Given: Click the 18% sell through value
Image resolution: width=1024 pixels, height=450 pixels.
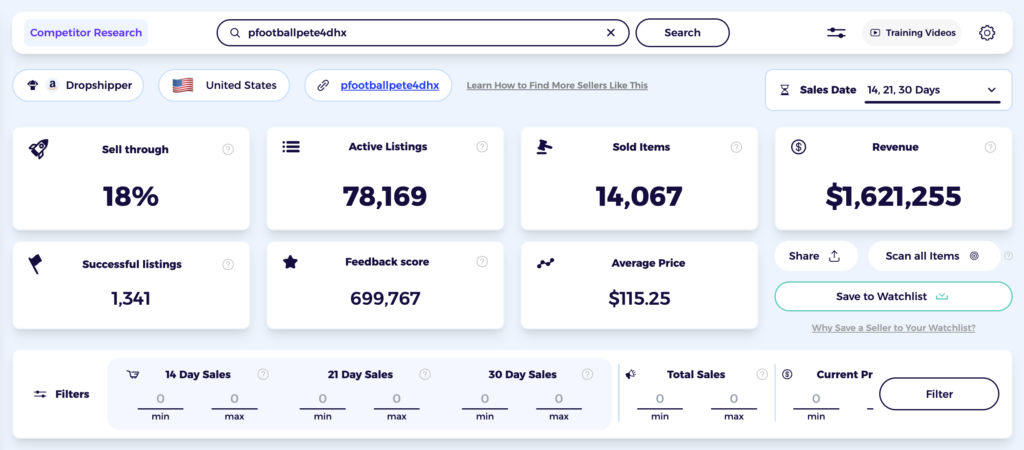Looking at the screenshot, I should pos(131,197).
